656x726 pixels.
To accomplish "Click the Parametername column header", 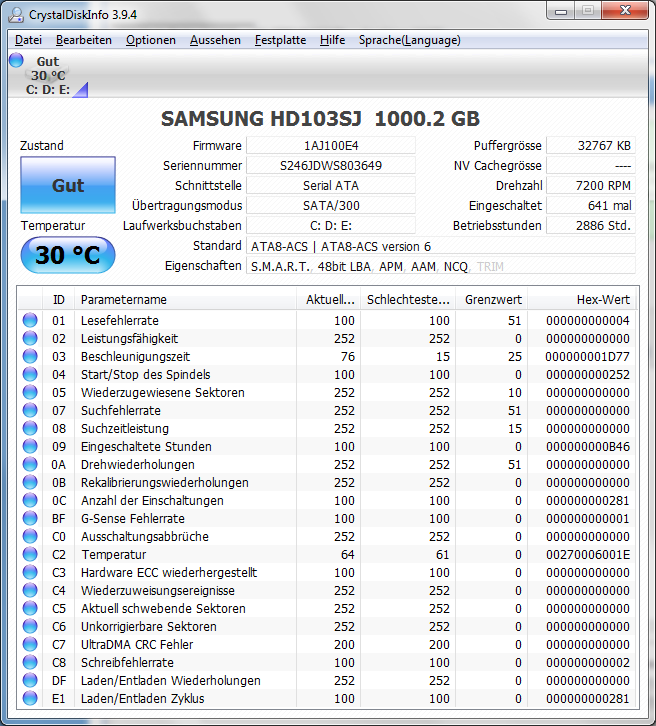I will click(x=185, y=300).
